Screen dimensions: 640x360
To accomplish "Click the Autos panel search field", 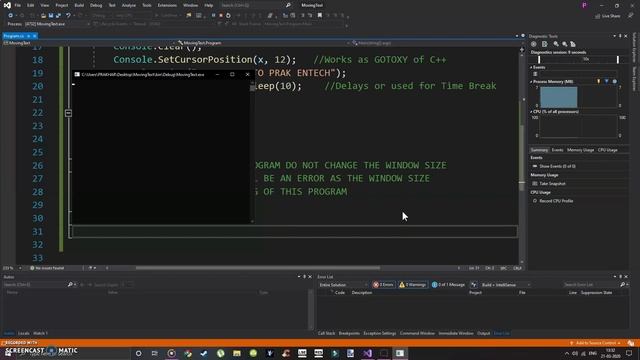I will point(35,284).
